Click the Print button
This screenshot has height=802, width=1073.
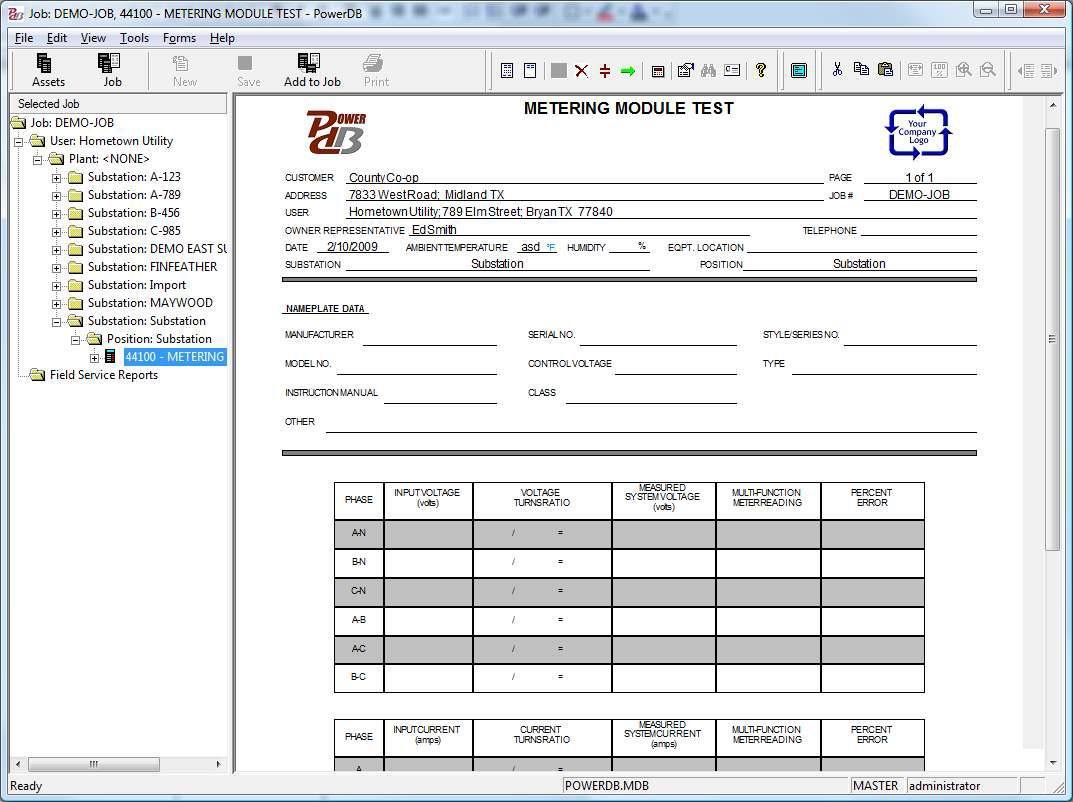point(375,65)
